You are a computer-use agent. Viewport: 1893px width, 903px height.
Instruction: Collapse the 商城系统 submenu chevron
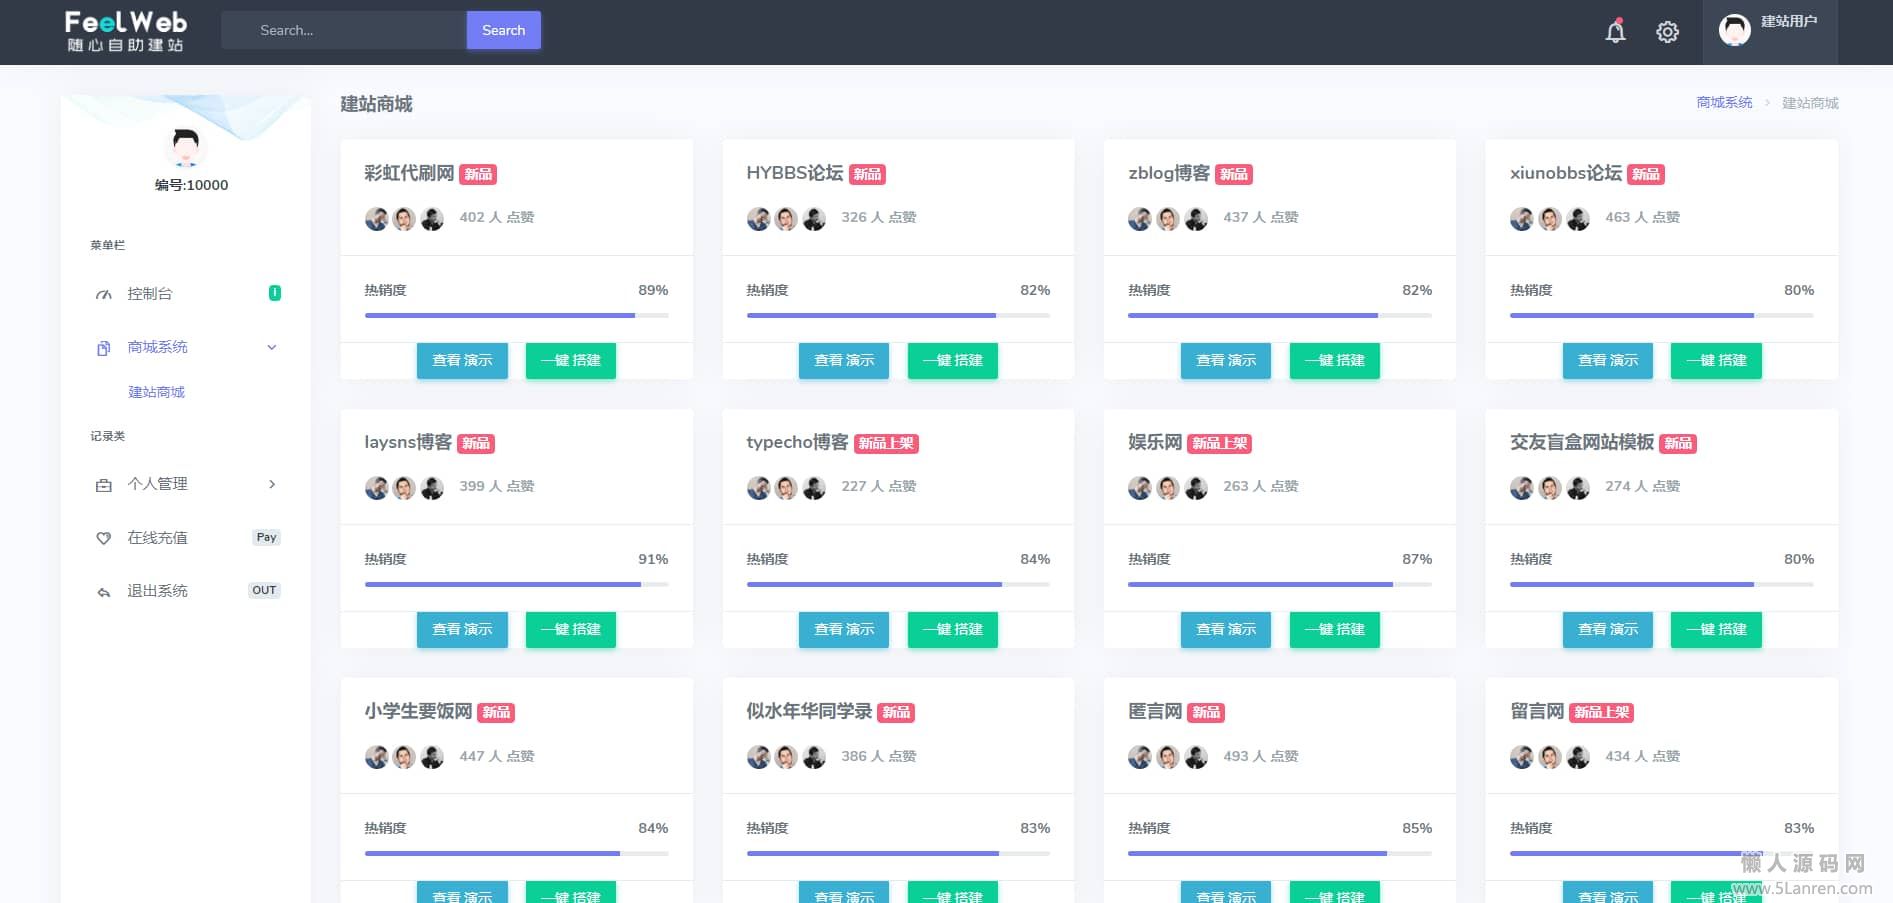pyautogui.click(x=272, y=348)
